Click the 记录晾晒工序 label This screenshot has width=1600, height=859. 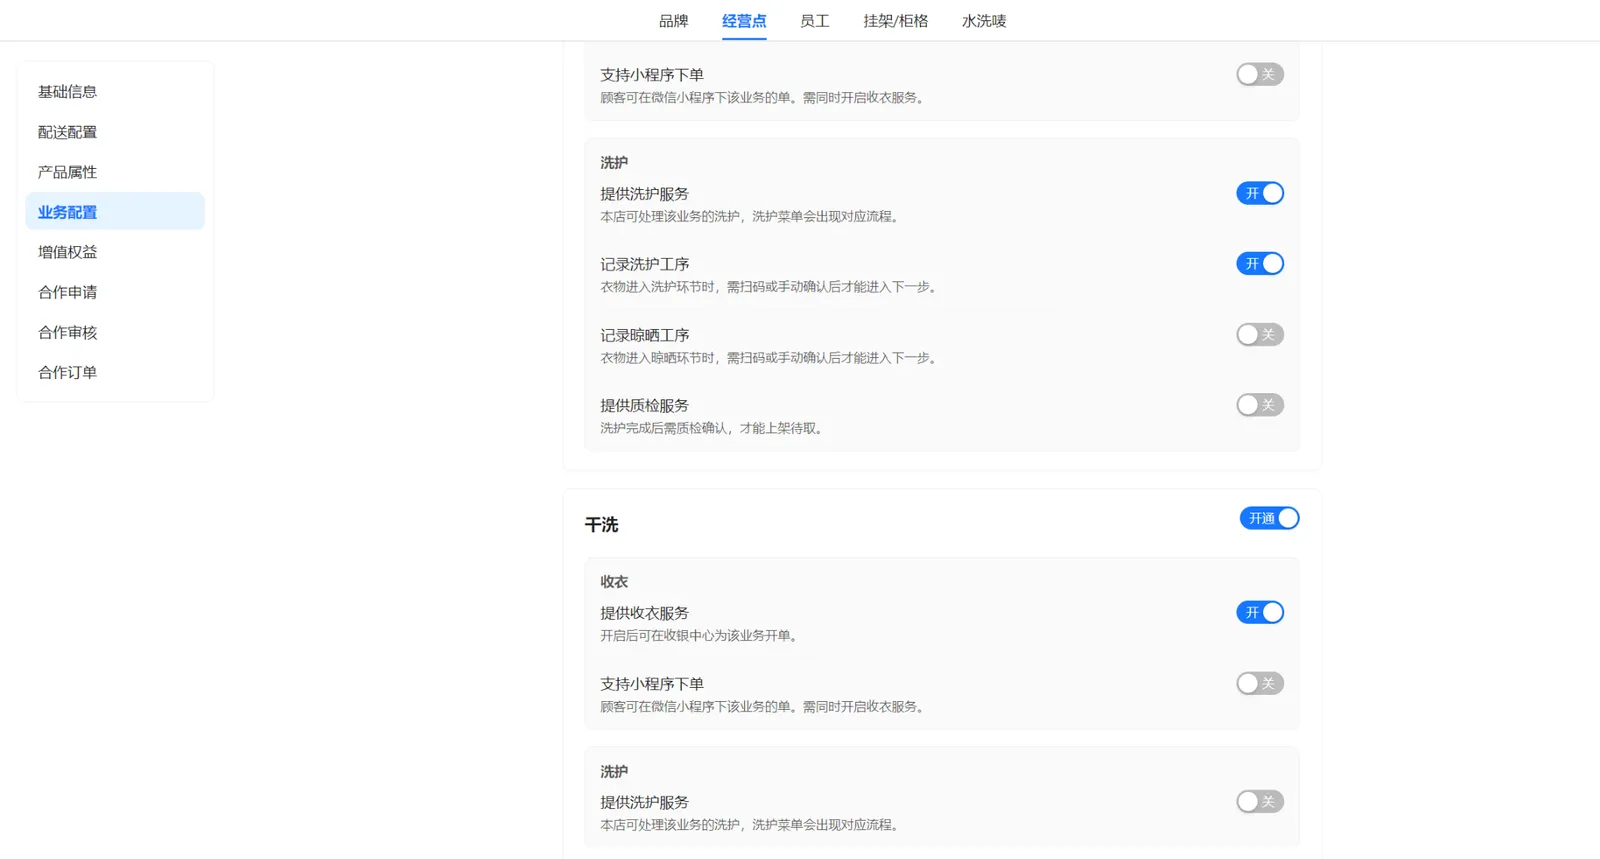[x=645, y=335]
